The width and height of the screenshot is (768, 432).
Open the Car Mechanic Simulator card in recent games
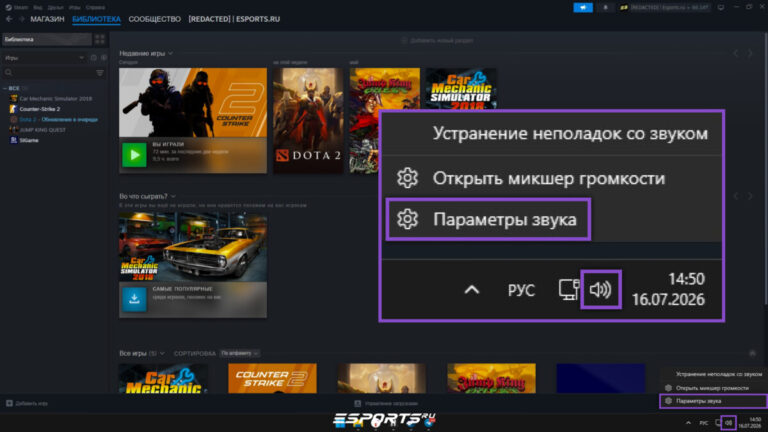tap(461, 89)
